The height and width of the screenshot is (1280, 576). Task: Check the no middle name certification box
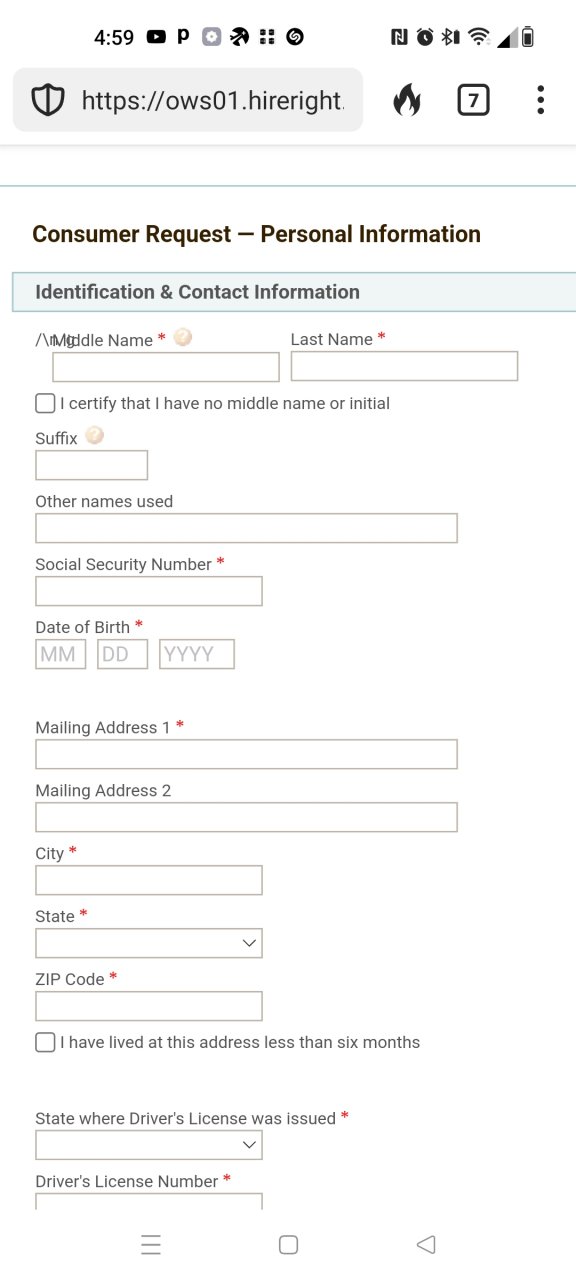point(45,403)
